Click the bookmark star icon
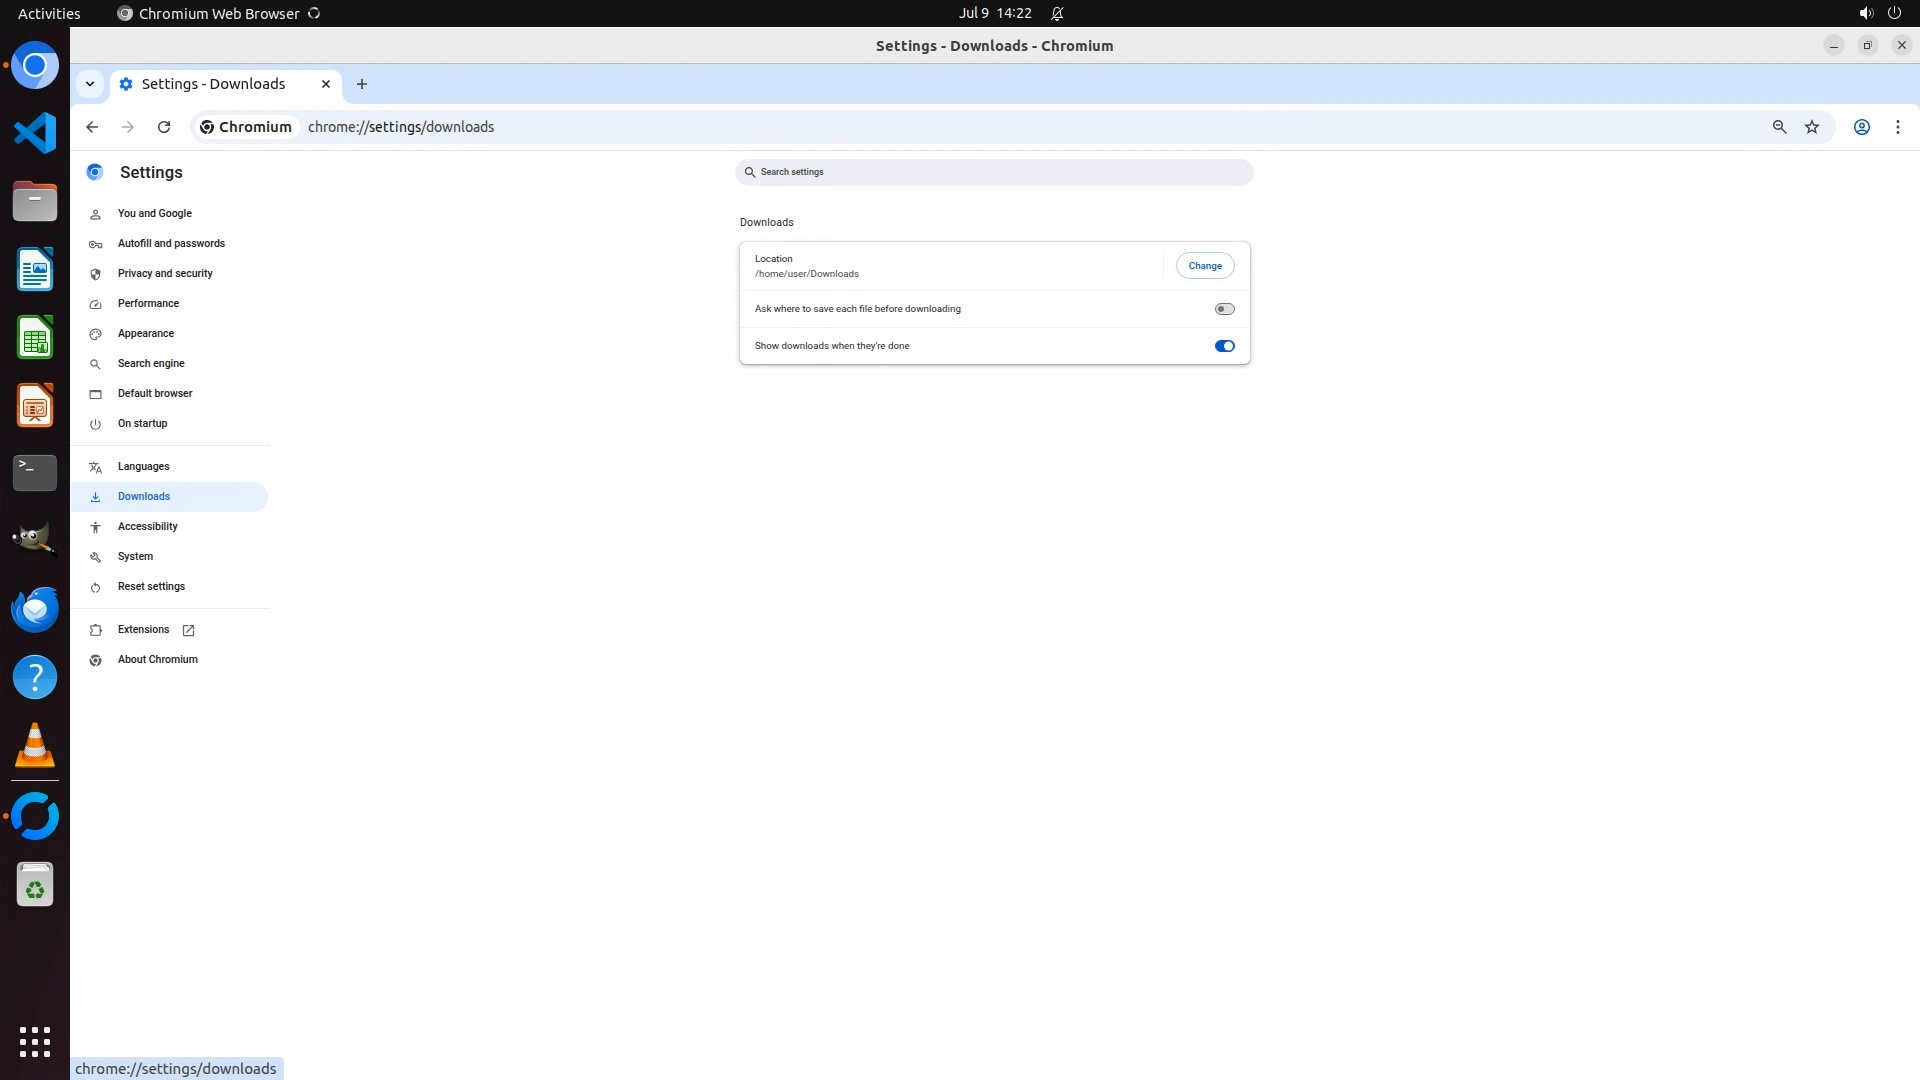 point(1812,127)
